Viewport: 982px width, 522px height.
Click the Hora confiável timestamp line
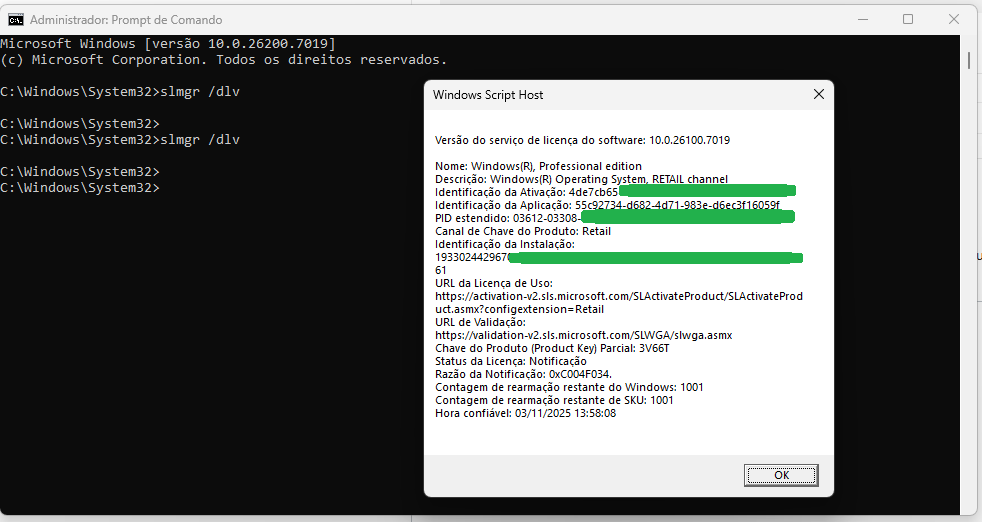tap(525, 413)
